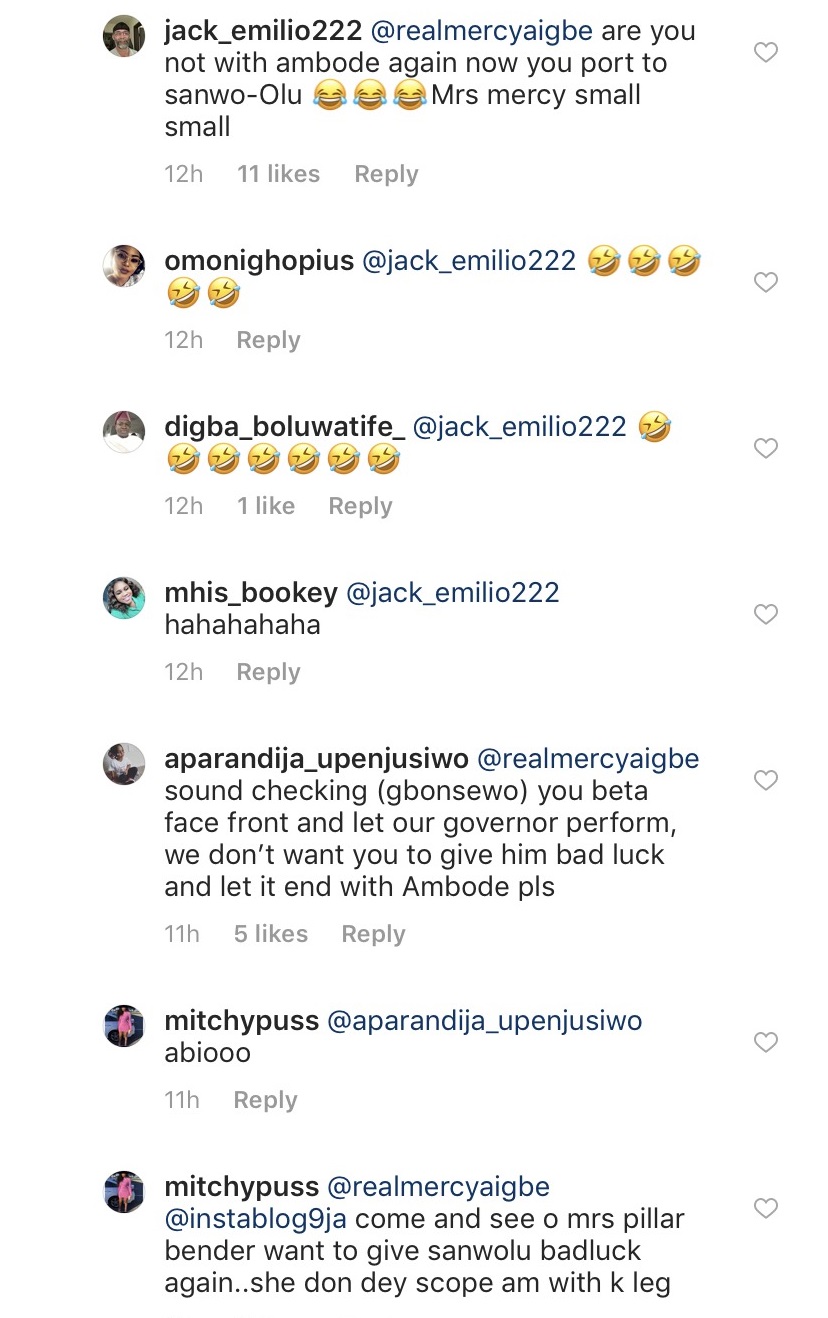Like digba_boluwatife_'s comment
Viewport: 828px width, 1318px height.
[x=765, y=449]
